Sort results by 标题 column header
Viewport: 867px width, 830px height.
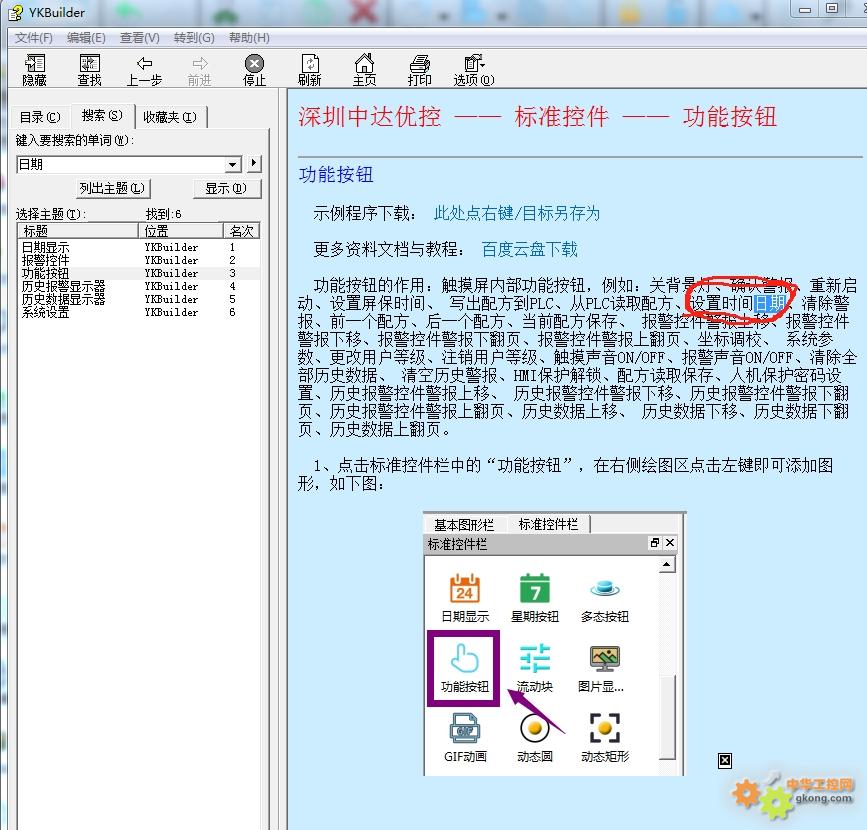pyautogui.click(x=77, y=231)
